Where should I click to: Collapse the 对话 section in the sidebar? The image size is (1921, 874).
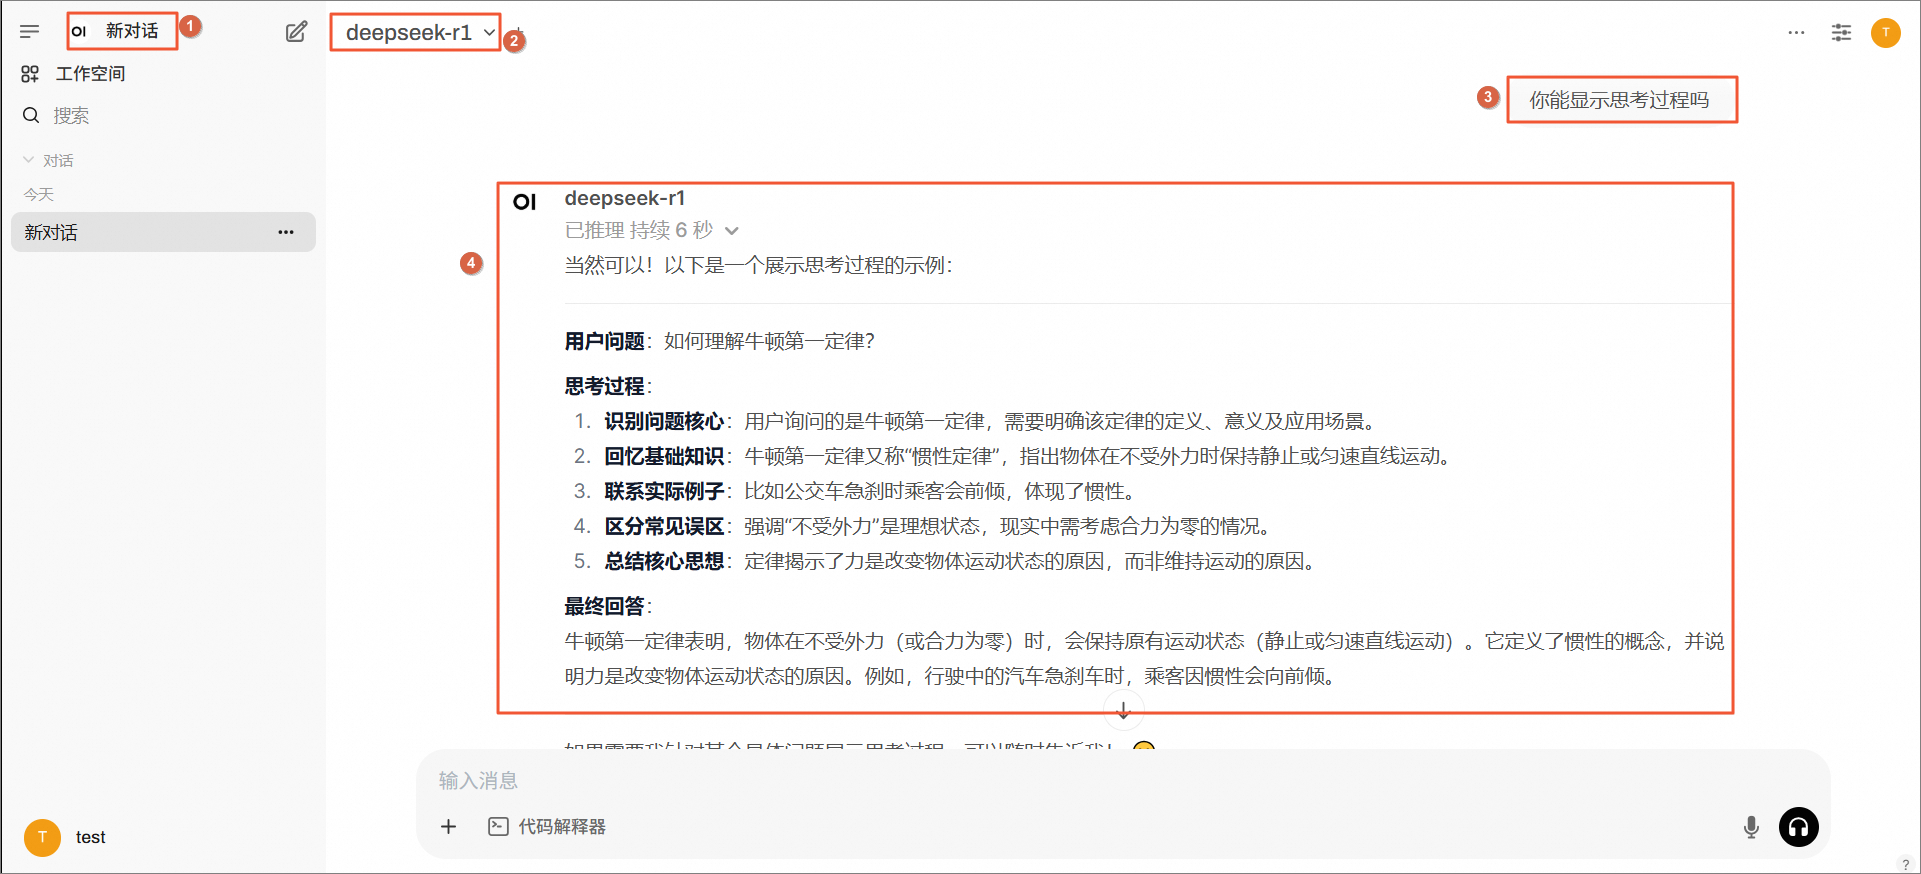(49, 160)
